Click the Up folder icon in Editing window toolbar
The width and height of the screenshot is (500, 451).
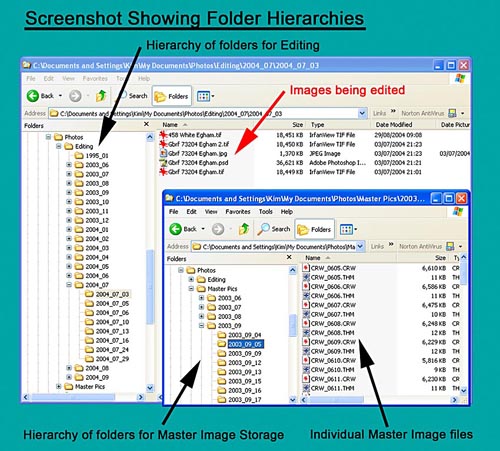pos(101,96)
